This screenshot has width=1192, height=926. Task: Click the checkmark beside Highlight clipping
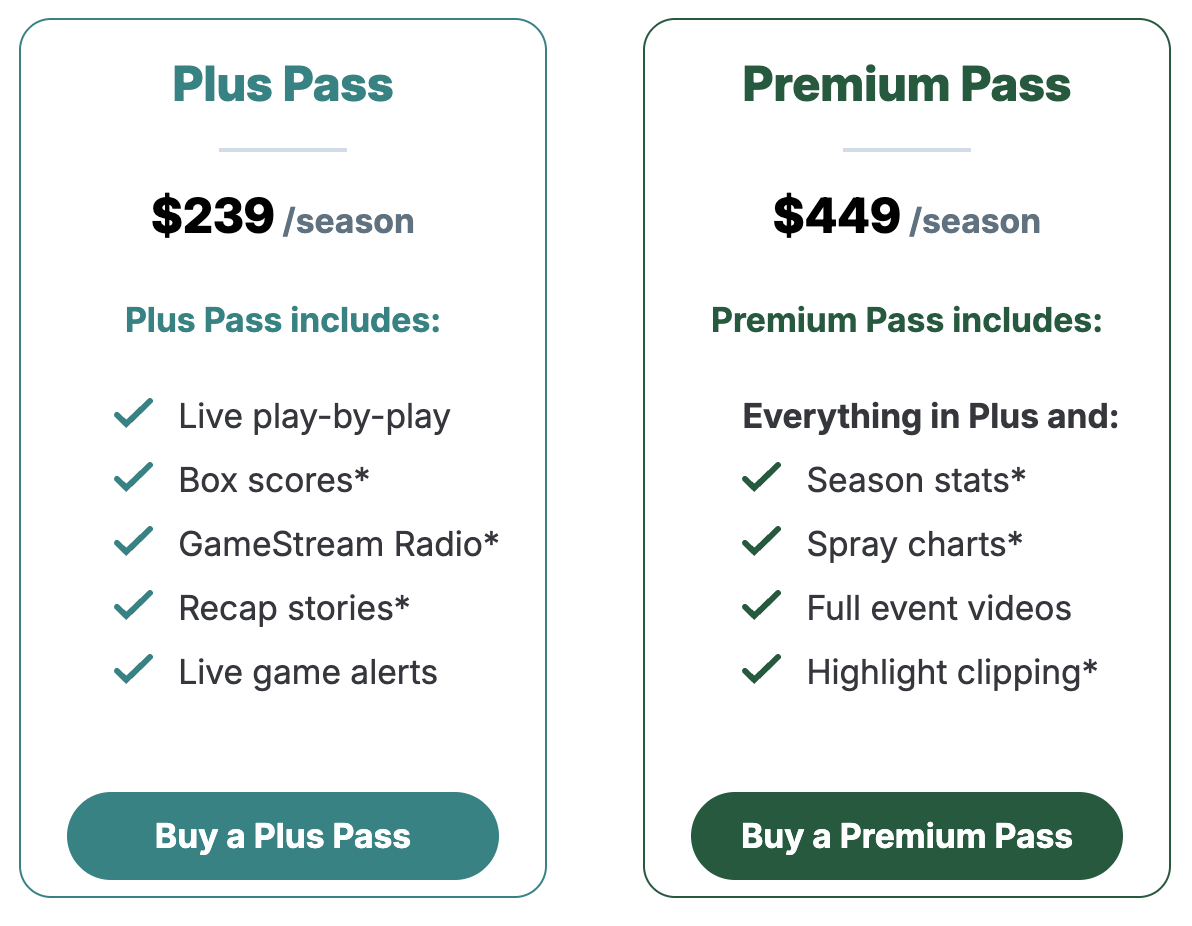pyautogui.click(x=761, y=670)
